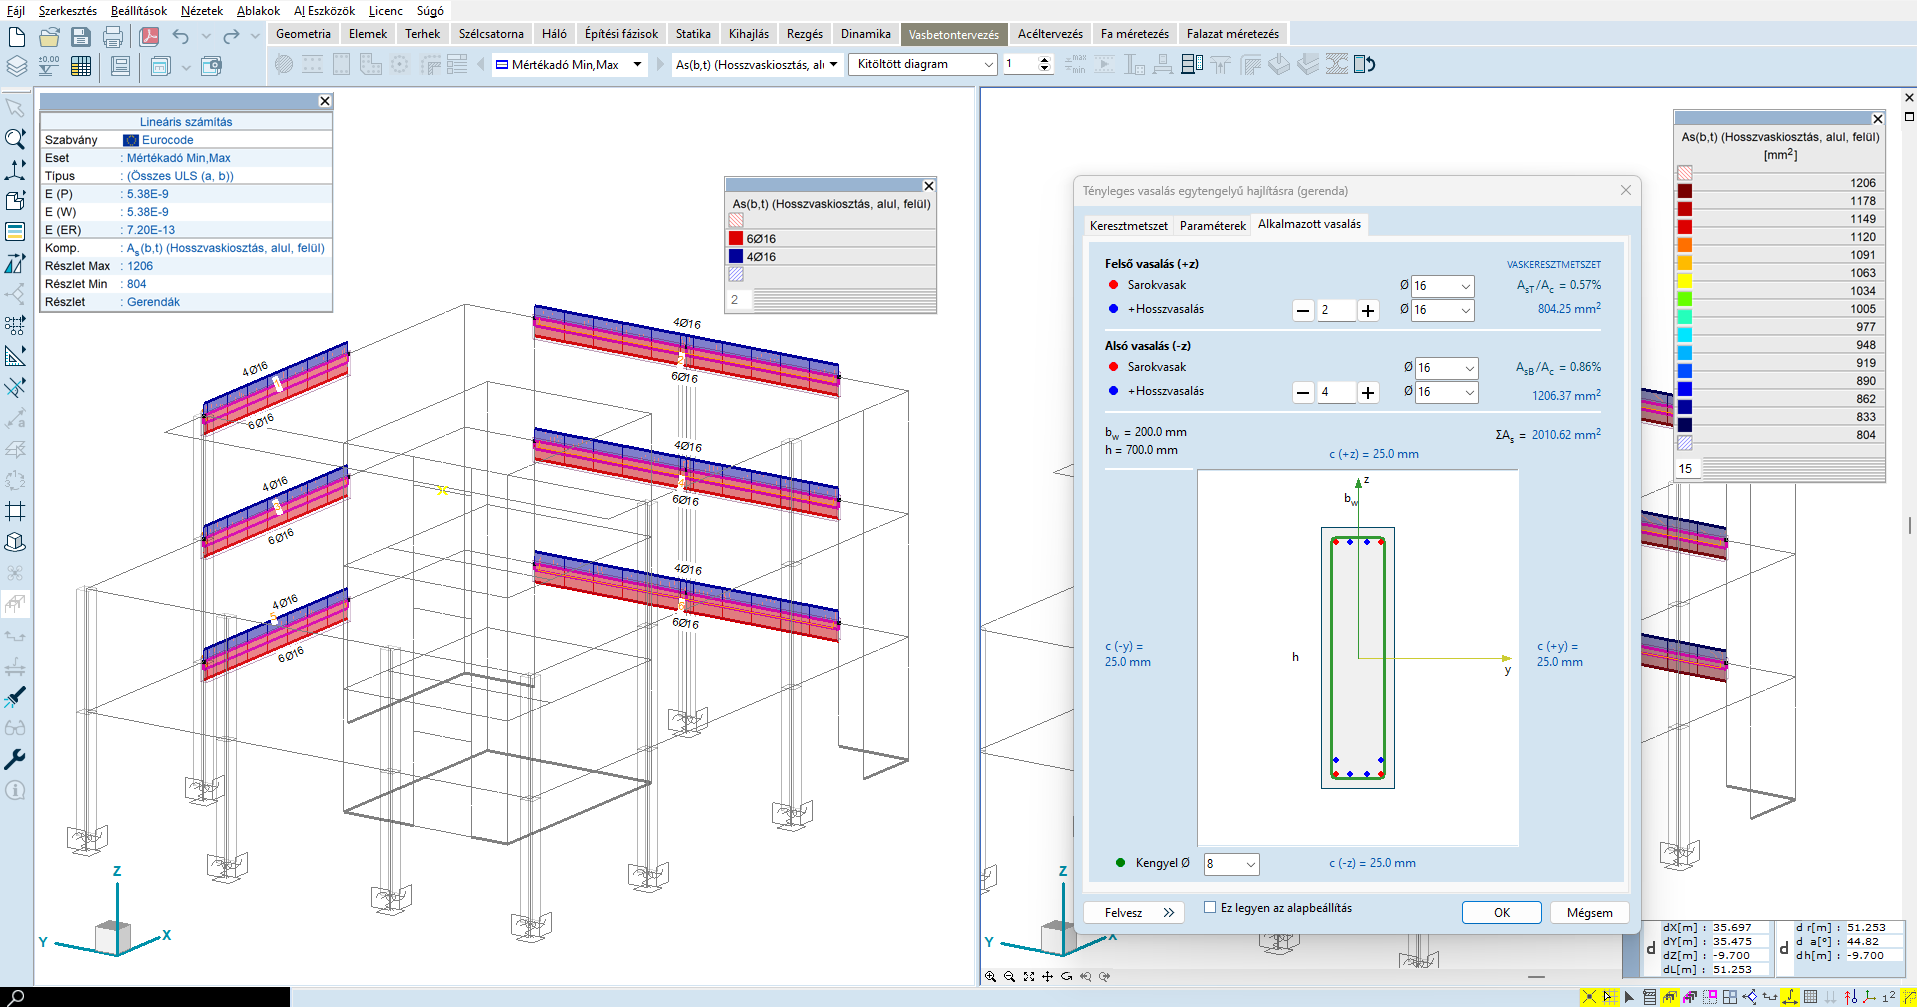The height and width of the screenshot is (1007, 1917).
Task: Open bottom +Hosszvasalás diameter dropdown
Action: (x=1445, y=392)
